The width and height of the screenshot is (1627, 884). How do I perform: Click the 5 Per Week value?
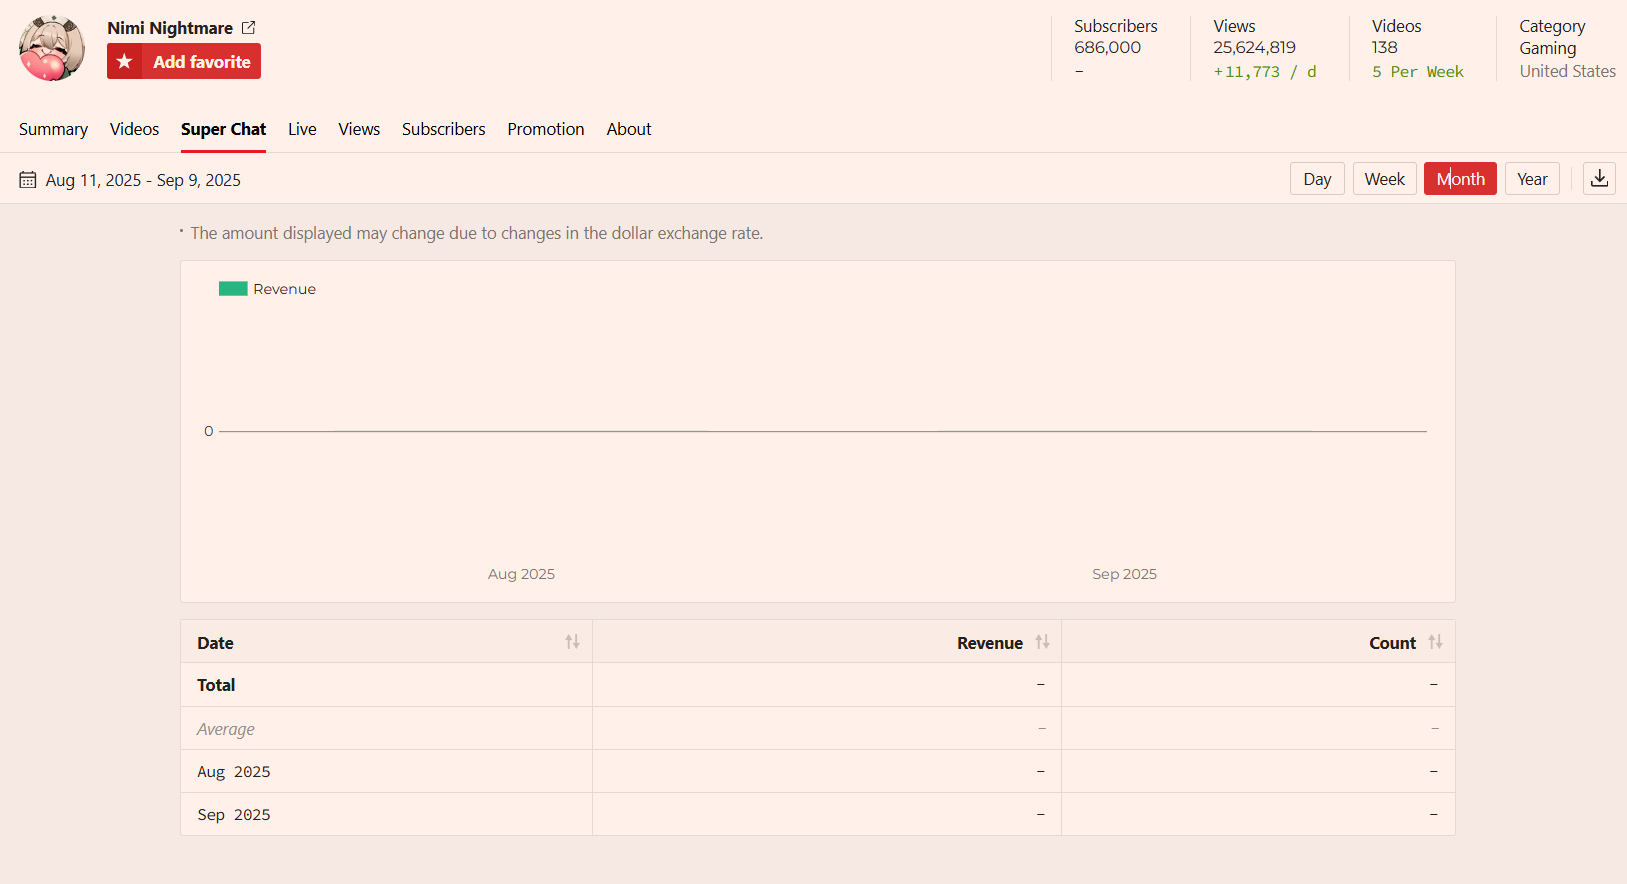1417,72
